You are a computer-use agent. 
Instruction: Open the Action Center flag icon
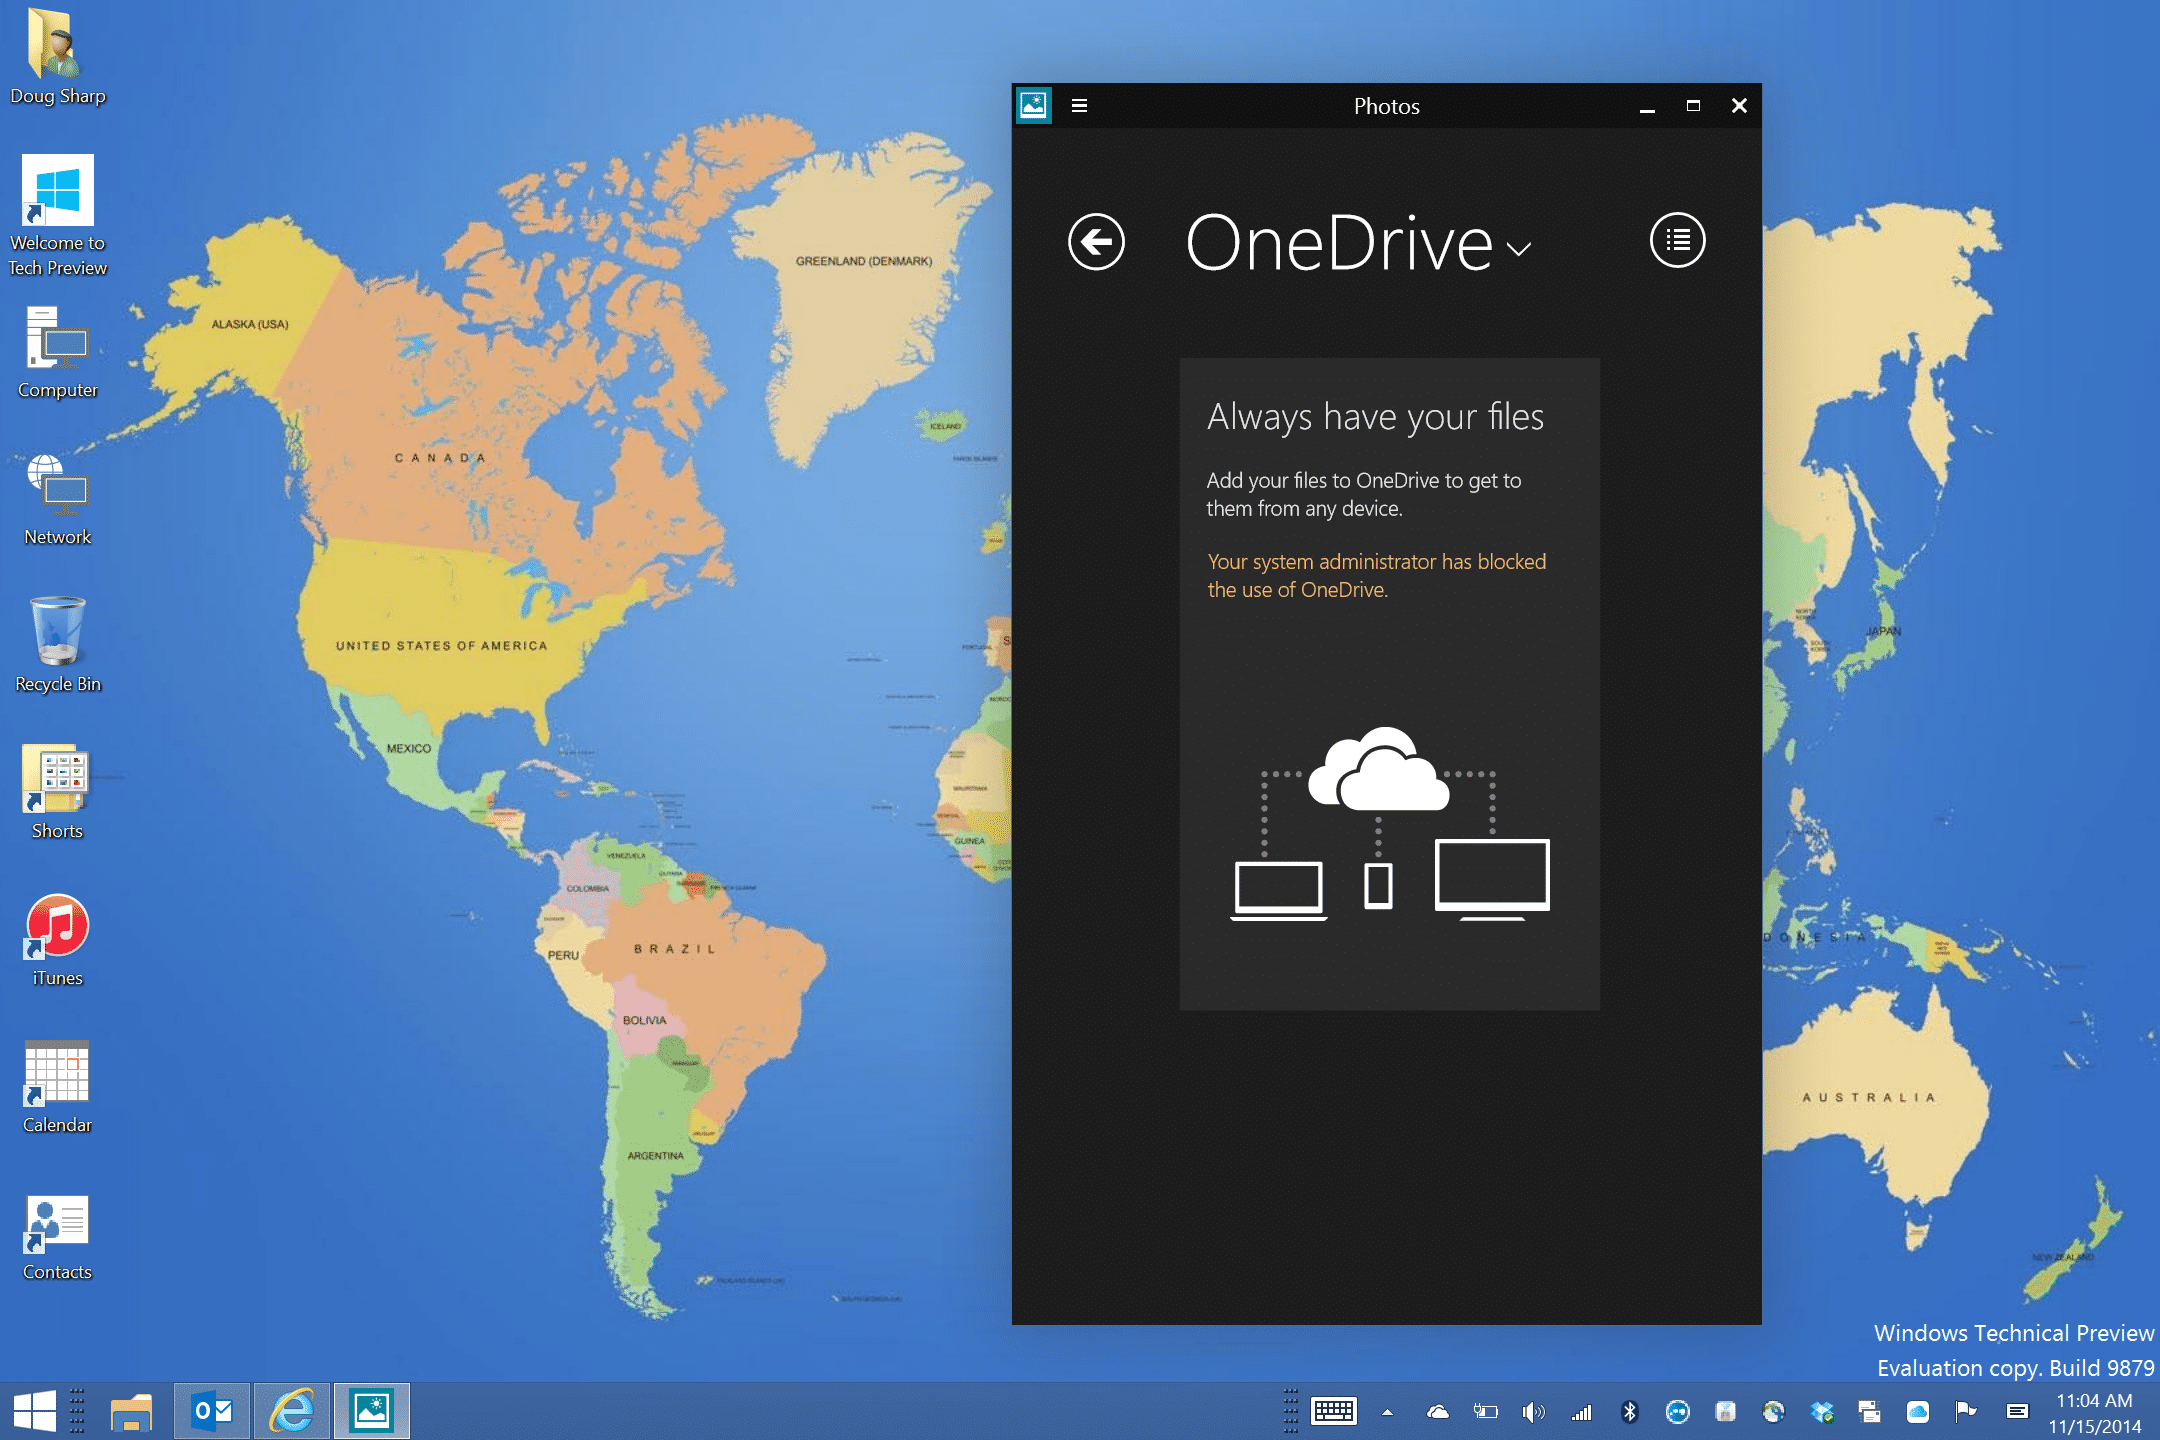1966,1412
